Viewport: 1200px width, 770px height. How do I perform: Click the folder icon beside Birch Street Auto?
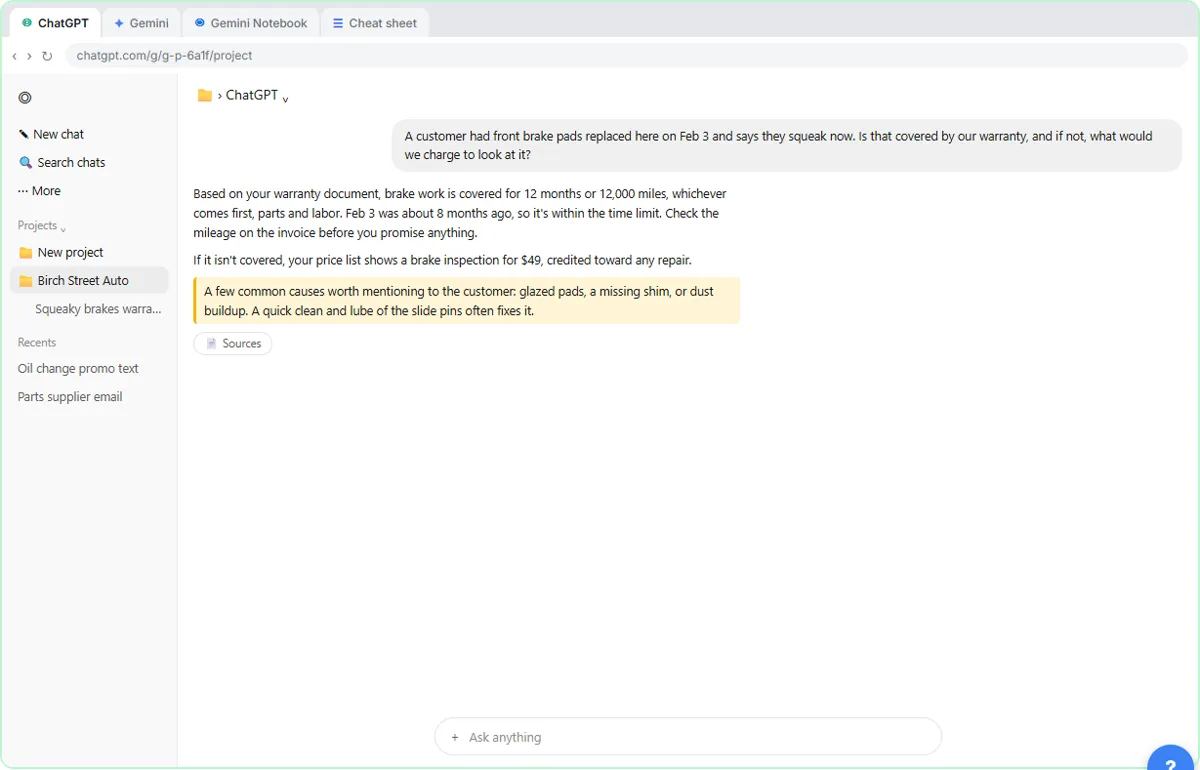26,281
